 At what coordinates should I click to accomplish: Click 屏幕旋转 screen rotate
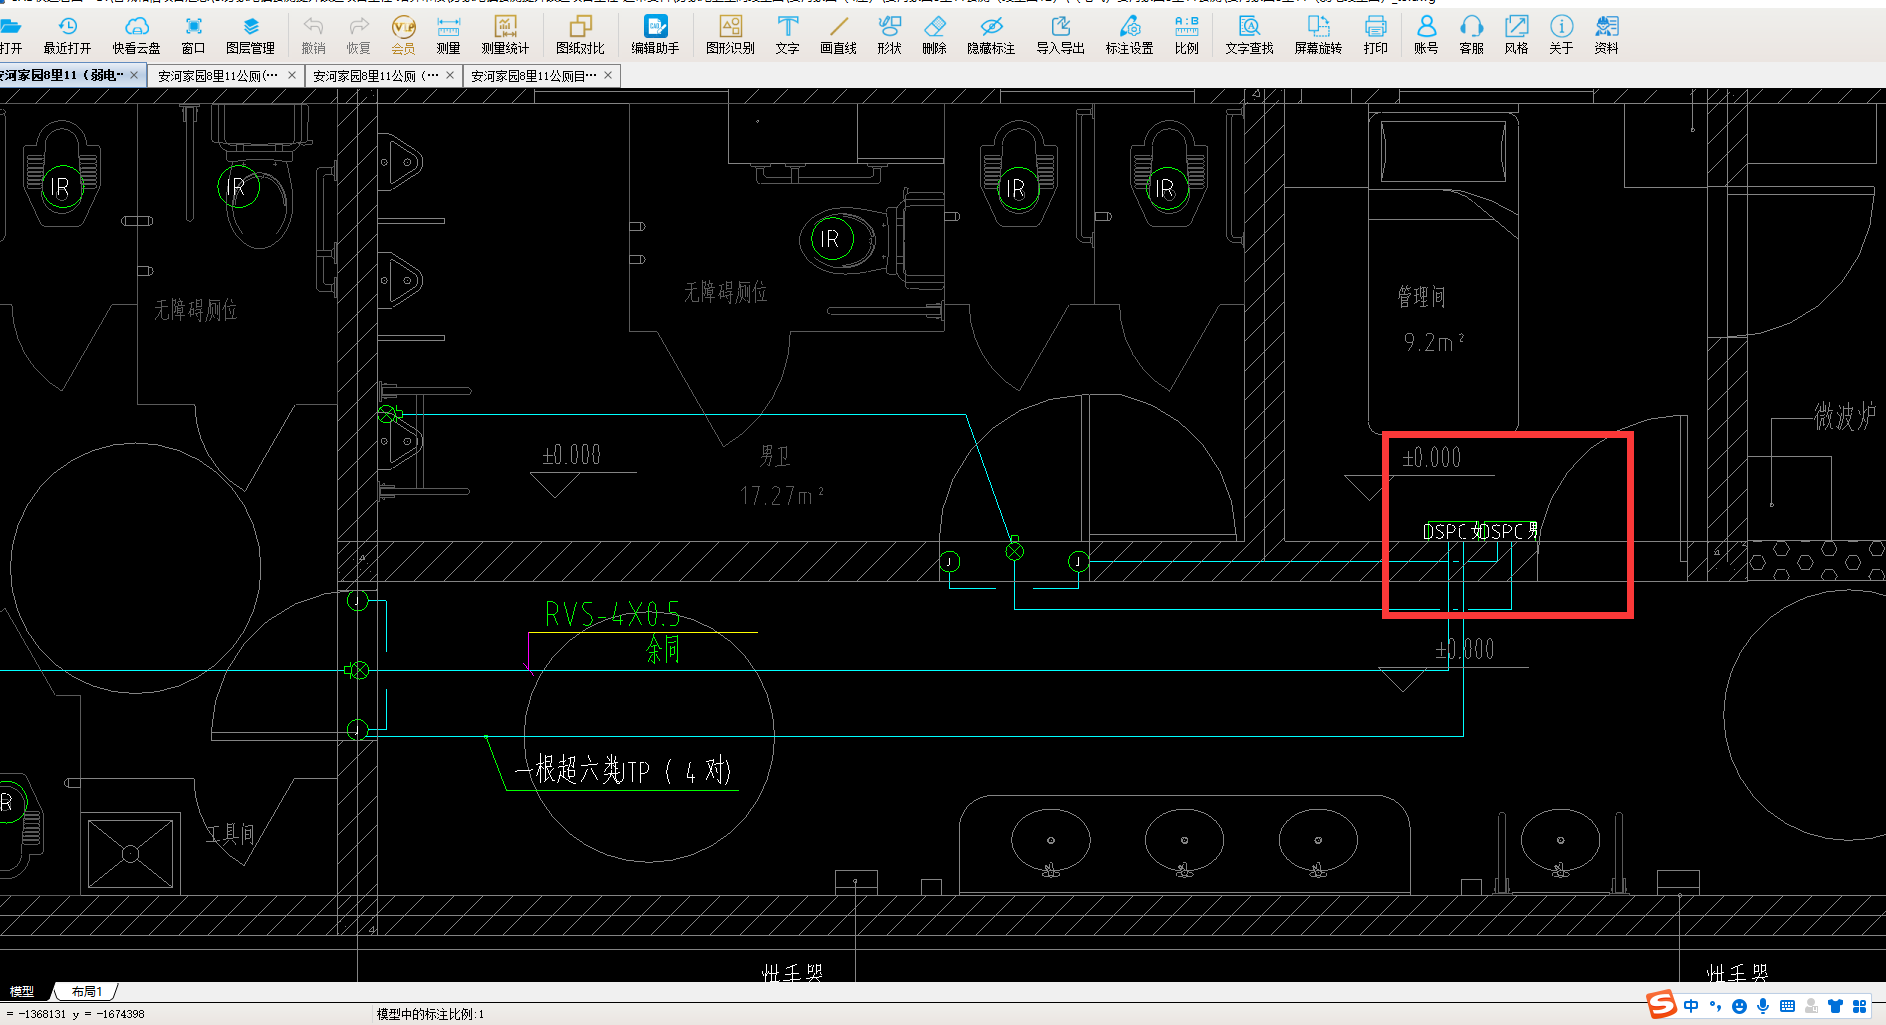coord(1318,34)
